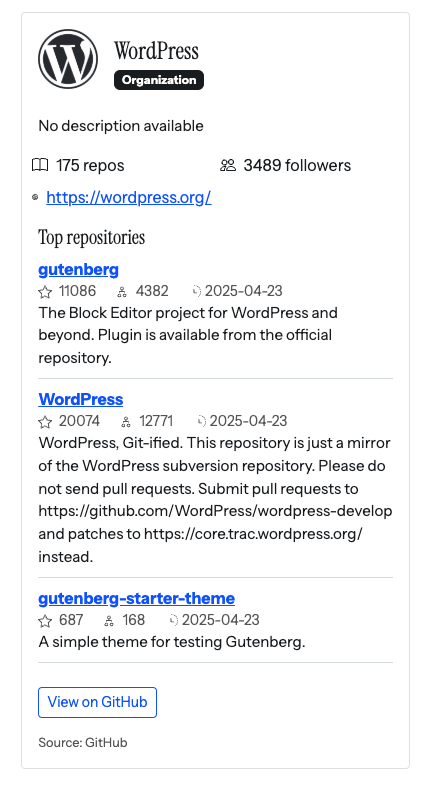Screen dimensions: 432x787
Task: Click the clock icon on gutenberg's date
Action: [x=197, y=291]
